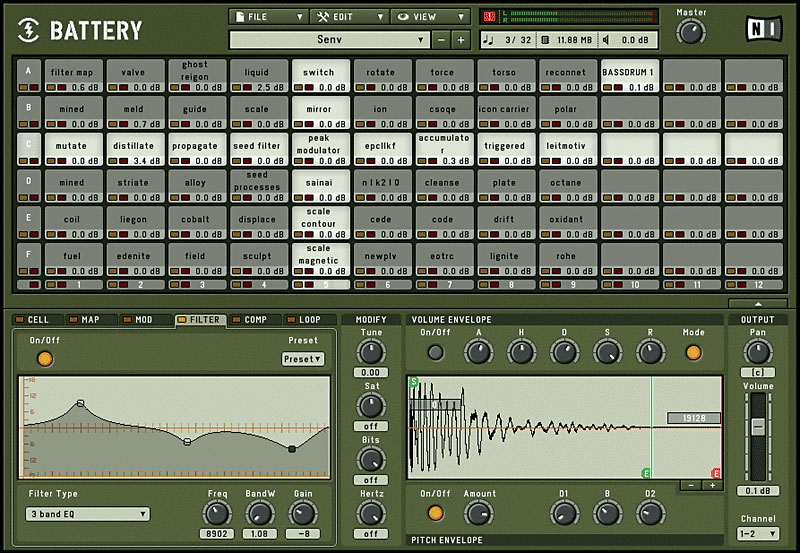800x553 pixels.
Task: Click the Sat saturation knob
Action: click(x=371, y=405)
